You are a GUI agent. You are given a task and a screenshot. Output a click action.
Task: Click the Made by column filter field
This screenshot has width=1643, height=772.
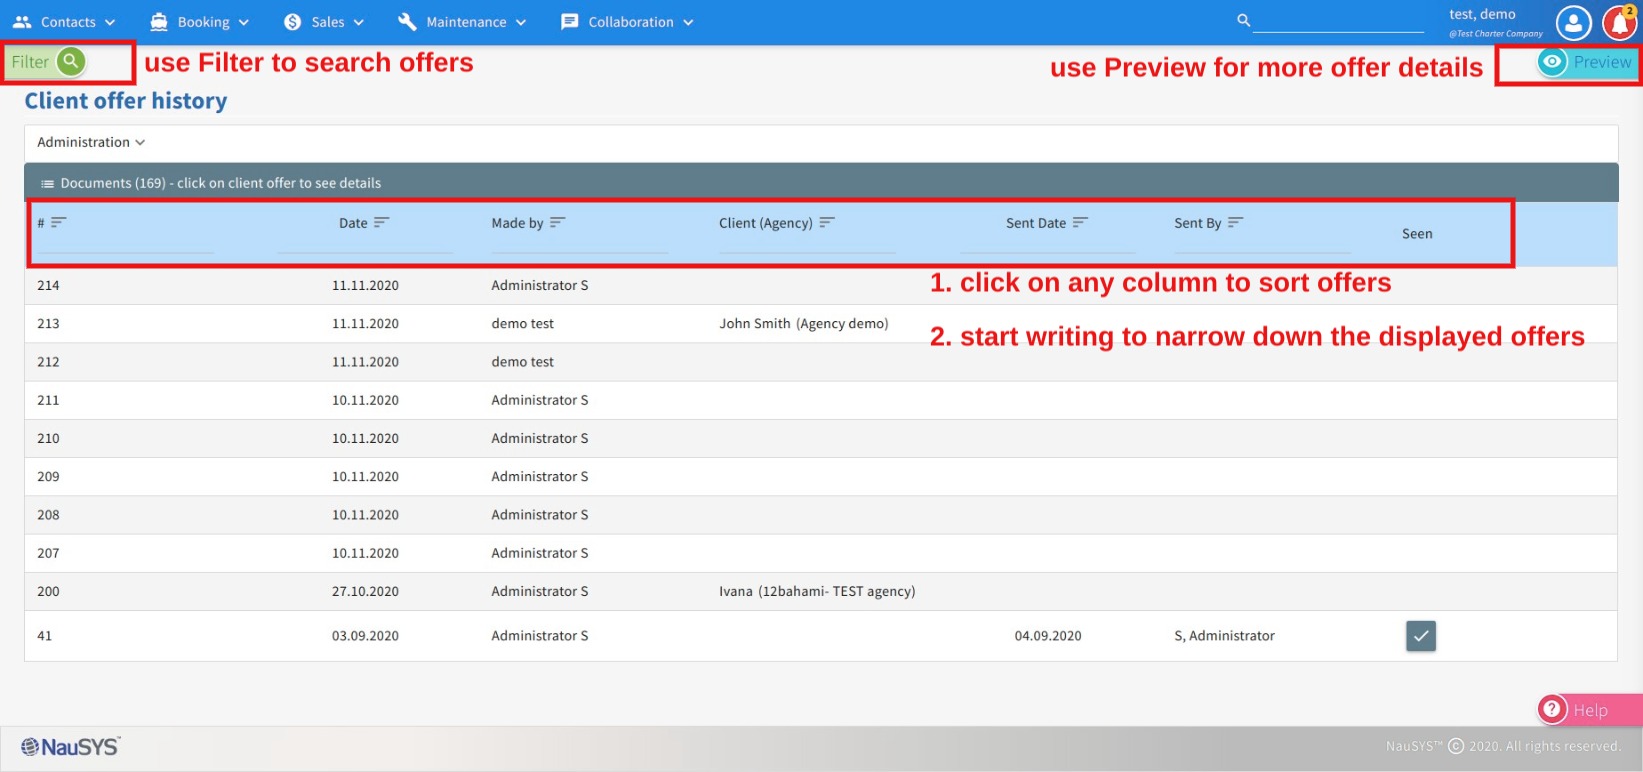[x=579, y=243]
